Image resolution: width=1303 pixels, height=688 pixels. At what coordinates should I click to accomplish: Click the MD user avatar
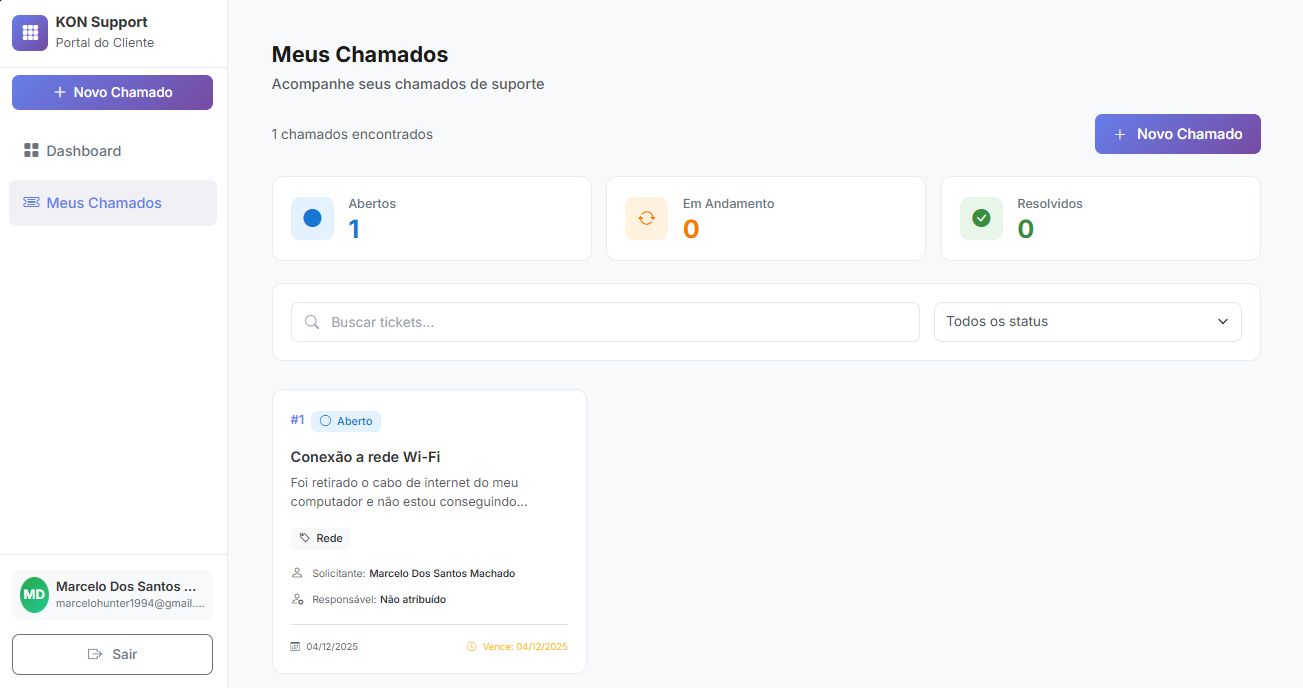click(x=34, y=594)
